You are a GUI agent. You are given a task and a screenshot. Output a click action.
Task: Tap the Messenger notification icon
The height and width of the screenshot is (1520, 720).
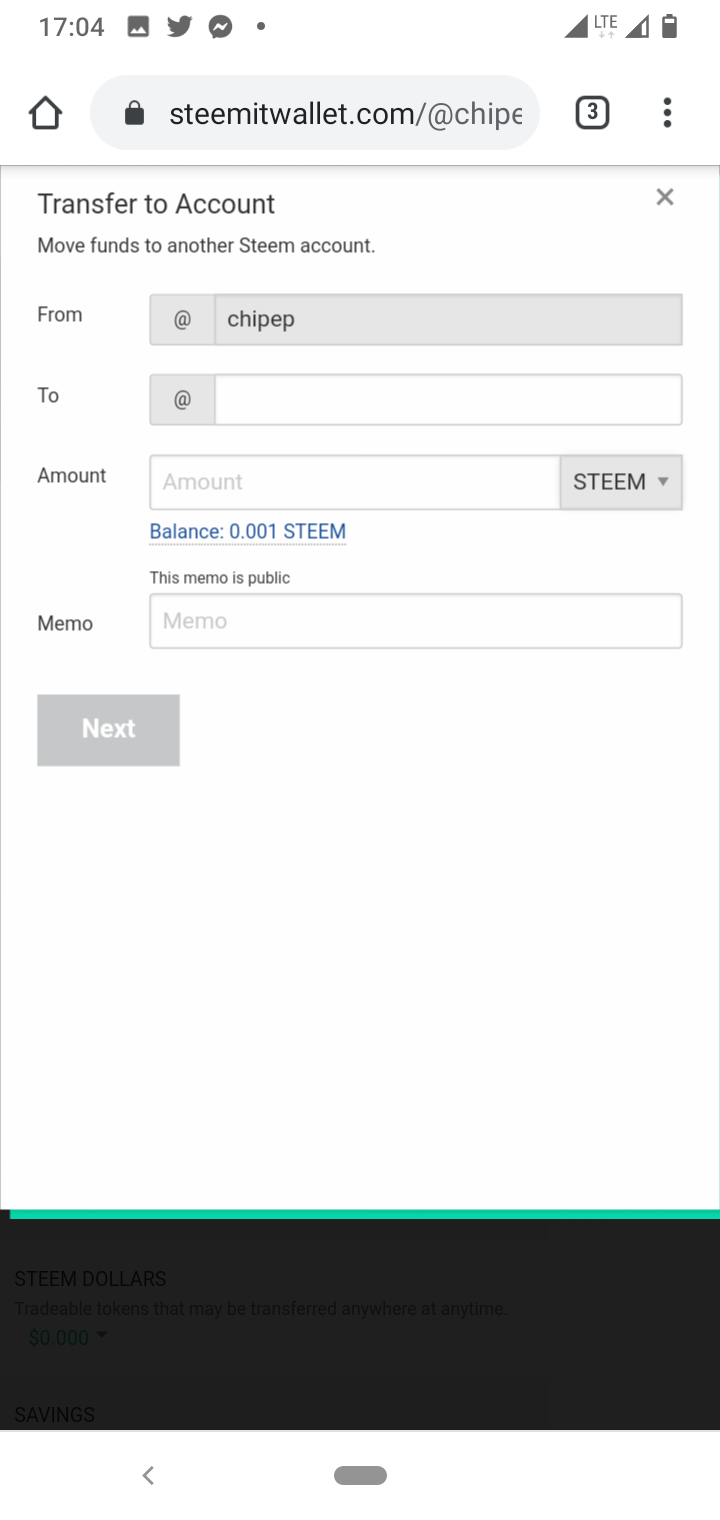221,27
